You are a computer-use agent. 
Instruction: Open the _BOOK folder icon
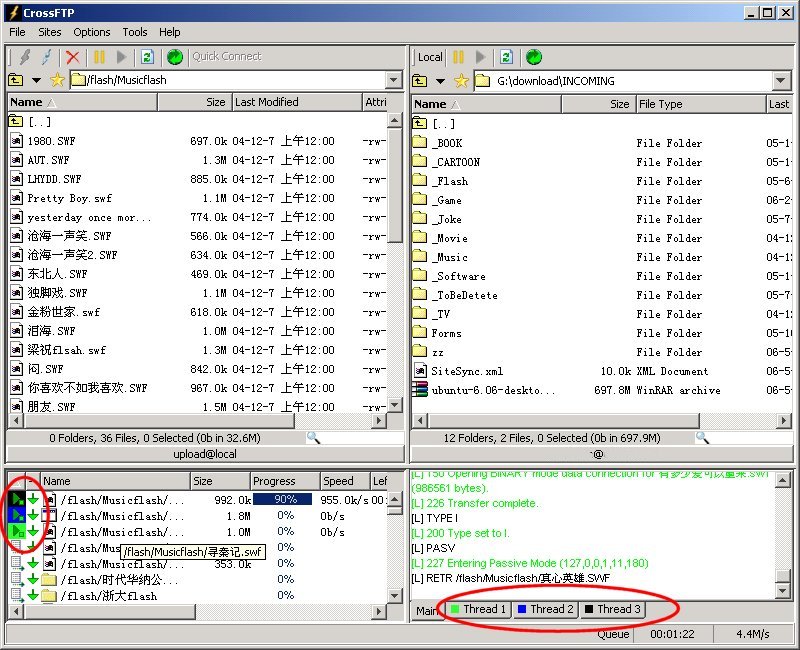coord(420,142)
